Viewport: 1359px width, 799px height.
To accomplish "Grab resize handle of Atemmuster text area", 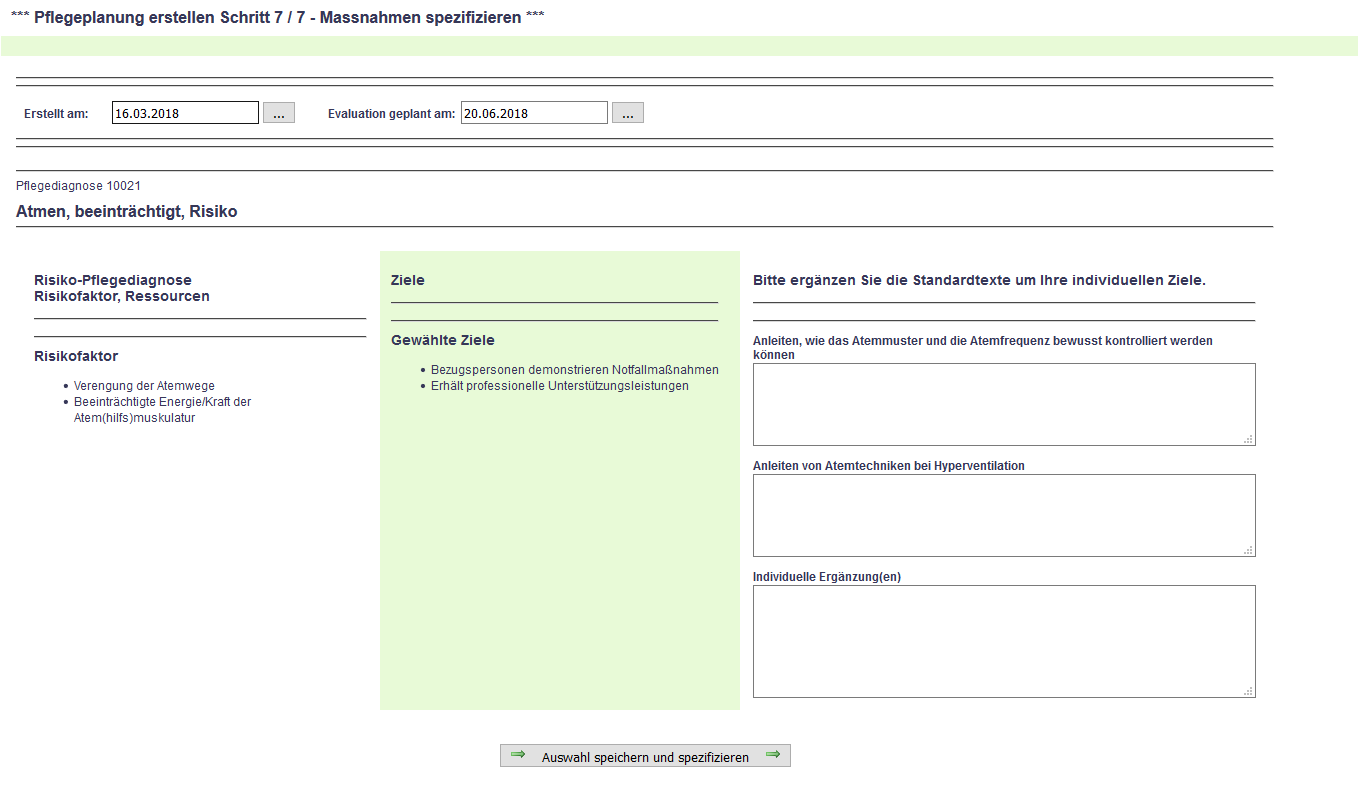I will click(1248, 439).
